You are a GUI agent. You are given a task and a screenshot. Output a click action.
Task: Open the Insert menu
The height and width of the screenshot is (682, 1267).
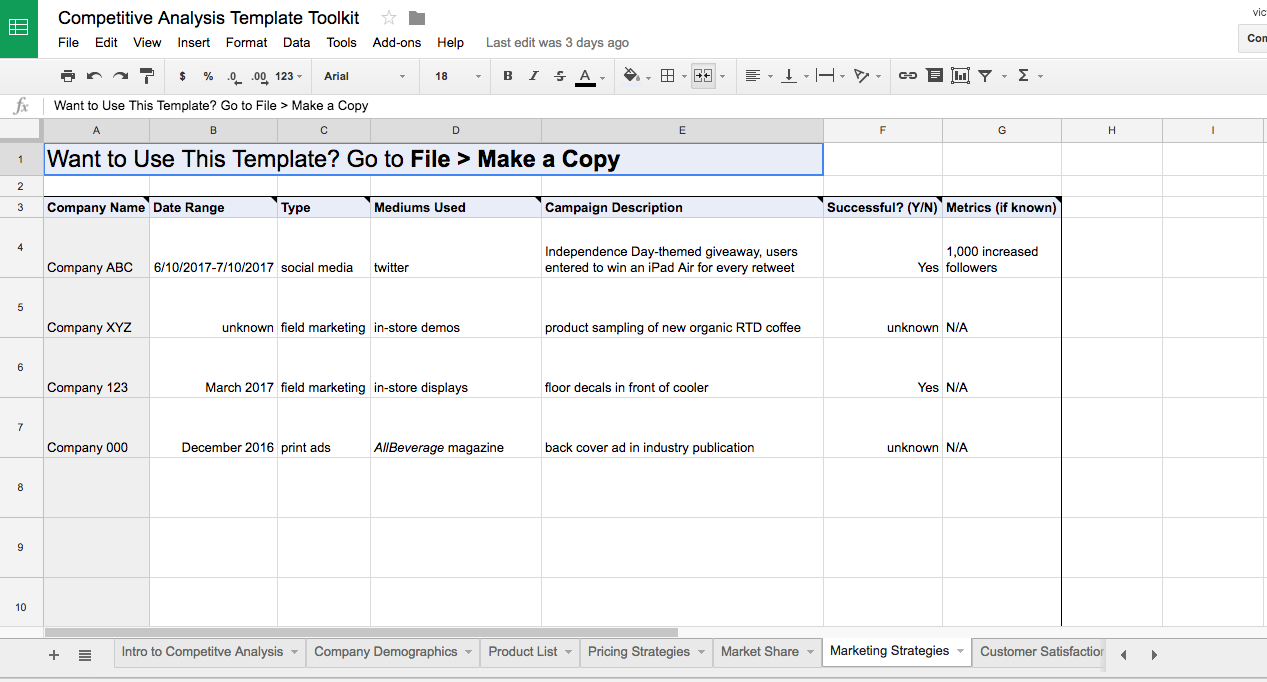[x=194, y=42]
